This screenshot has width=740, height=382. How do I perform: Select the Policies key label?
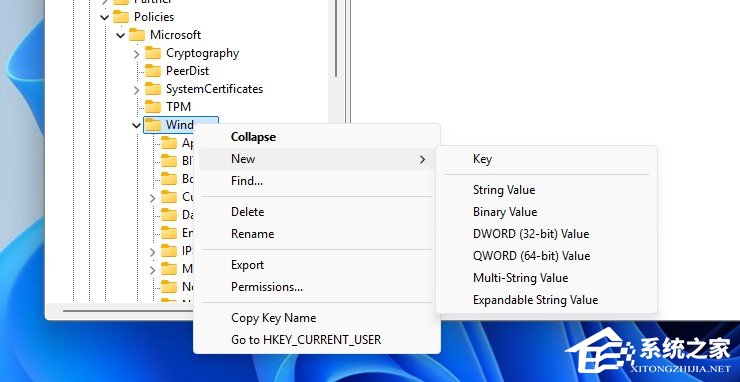(154, 17)
